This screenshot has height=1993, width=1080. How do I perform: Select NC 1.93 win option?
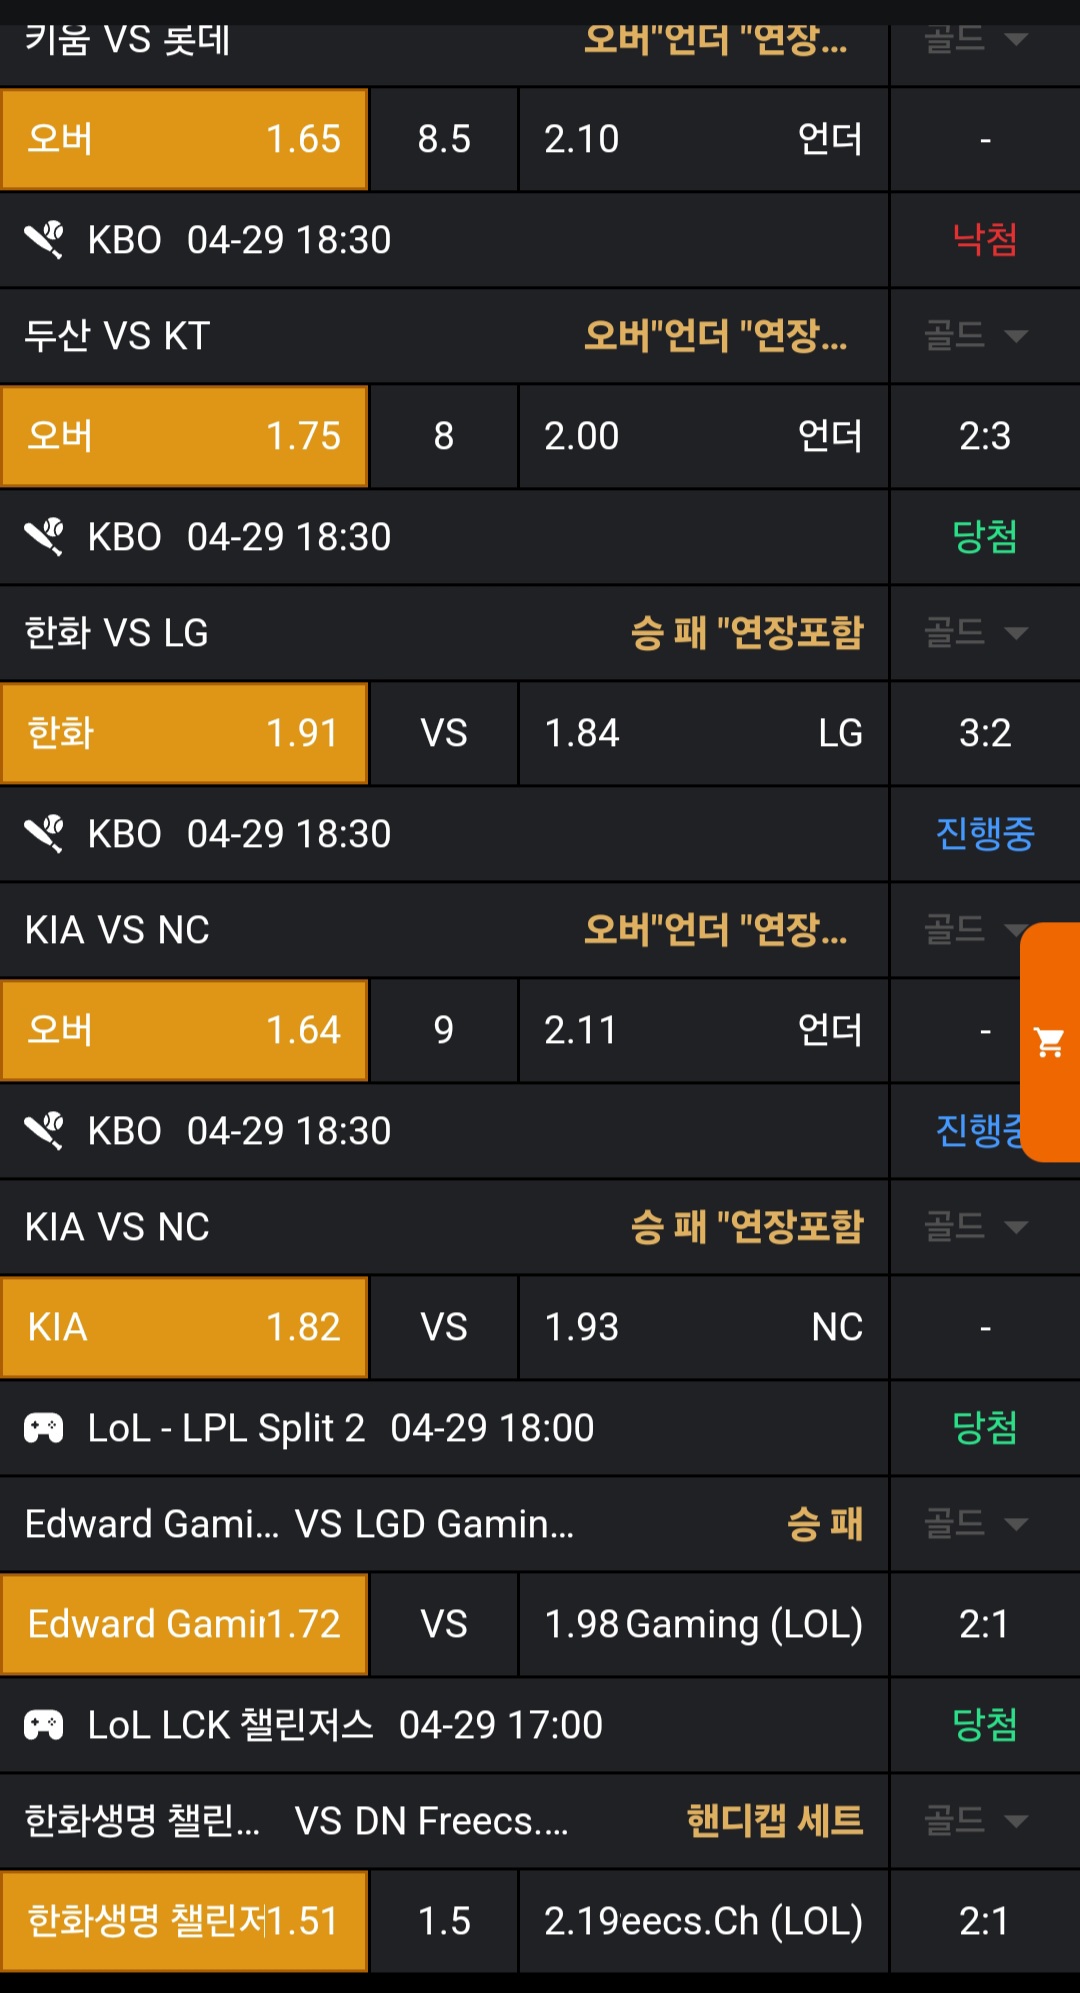pyautogui.click(x=703, y=1327)
